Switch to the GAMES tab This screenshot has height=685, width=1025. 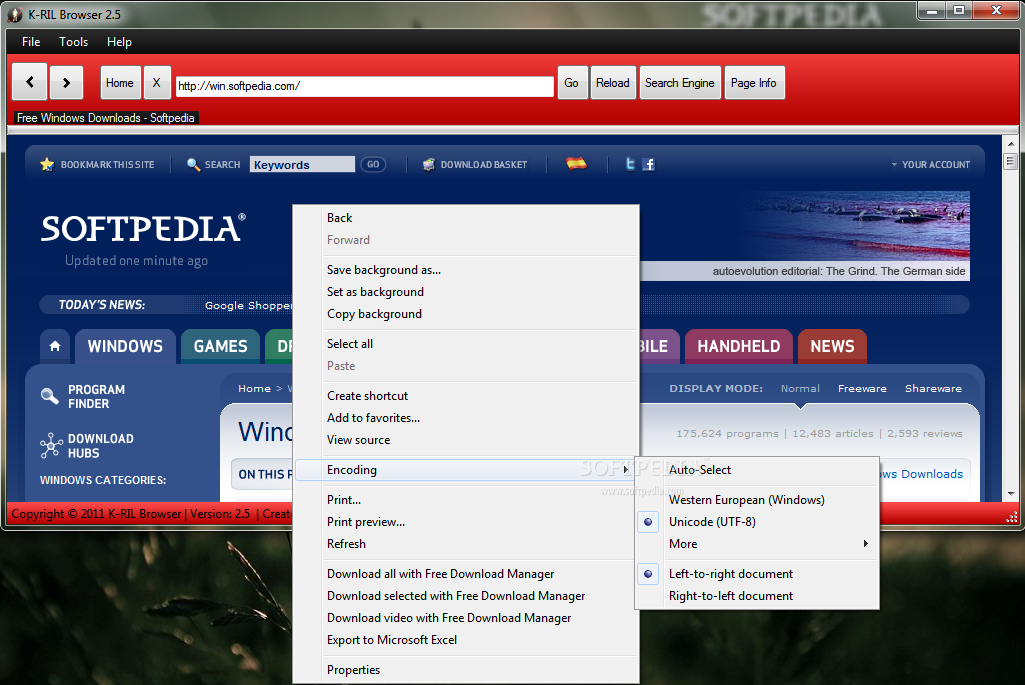(220, 346)
